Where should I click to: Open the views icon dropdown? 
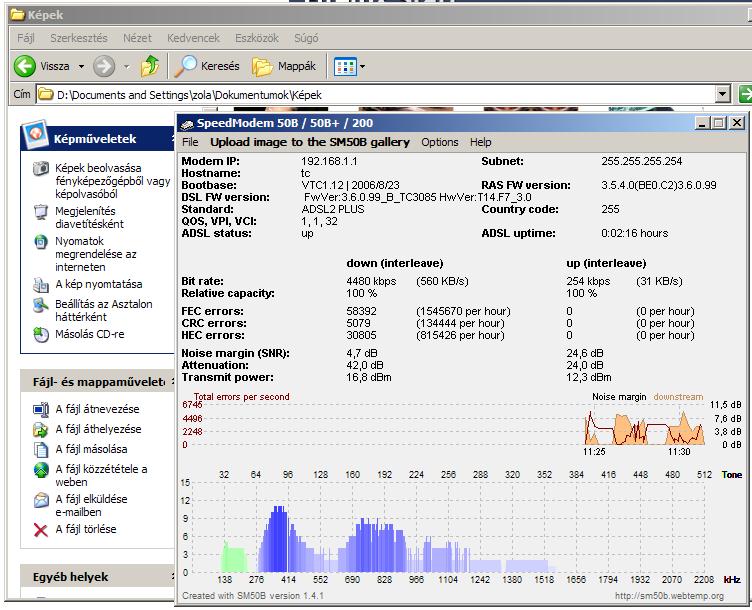(x=350, y=66)
